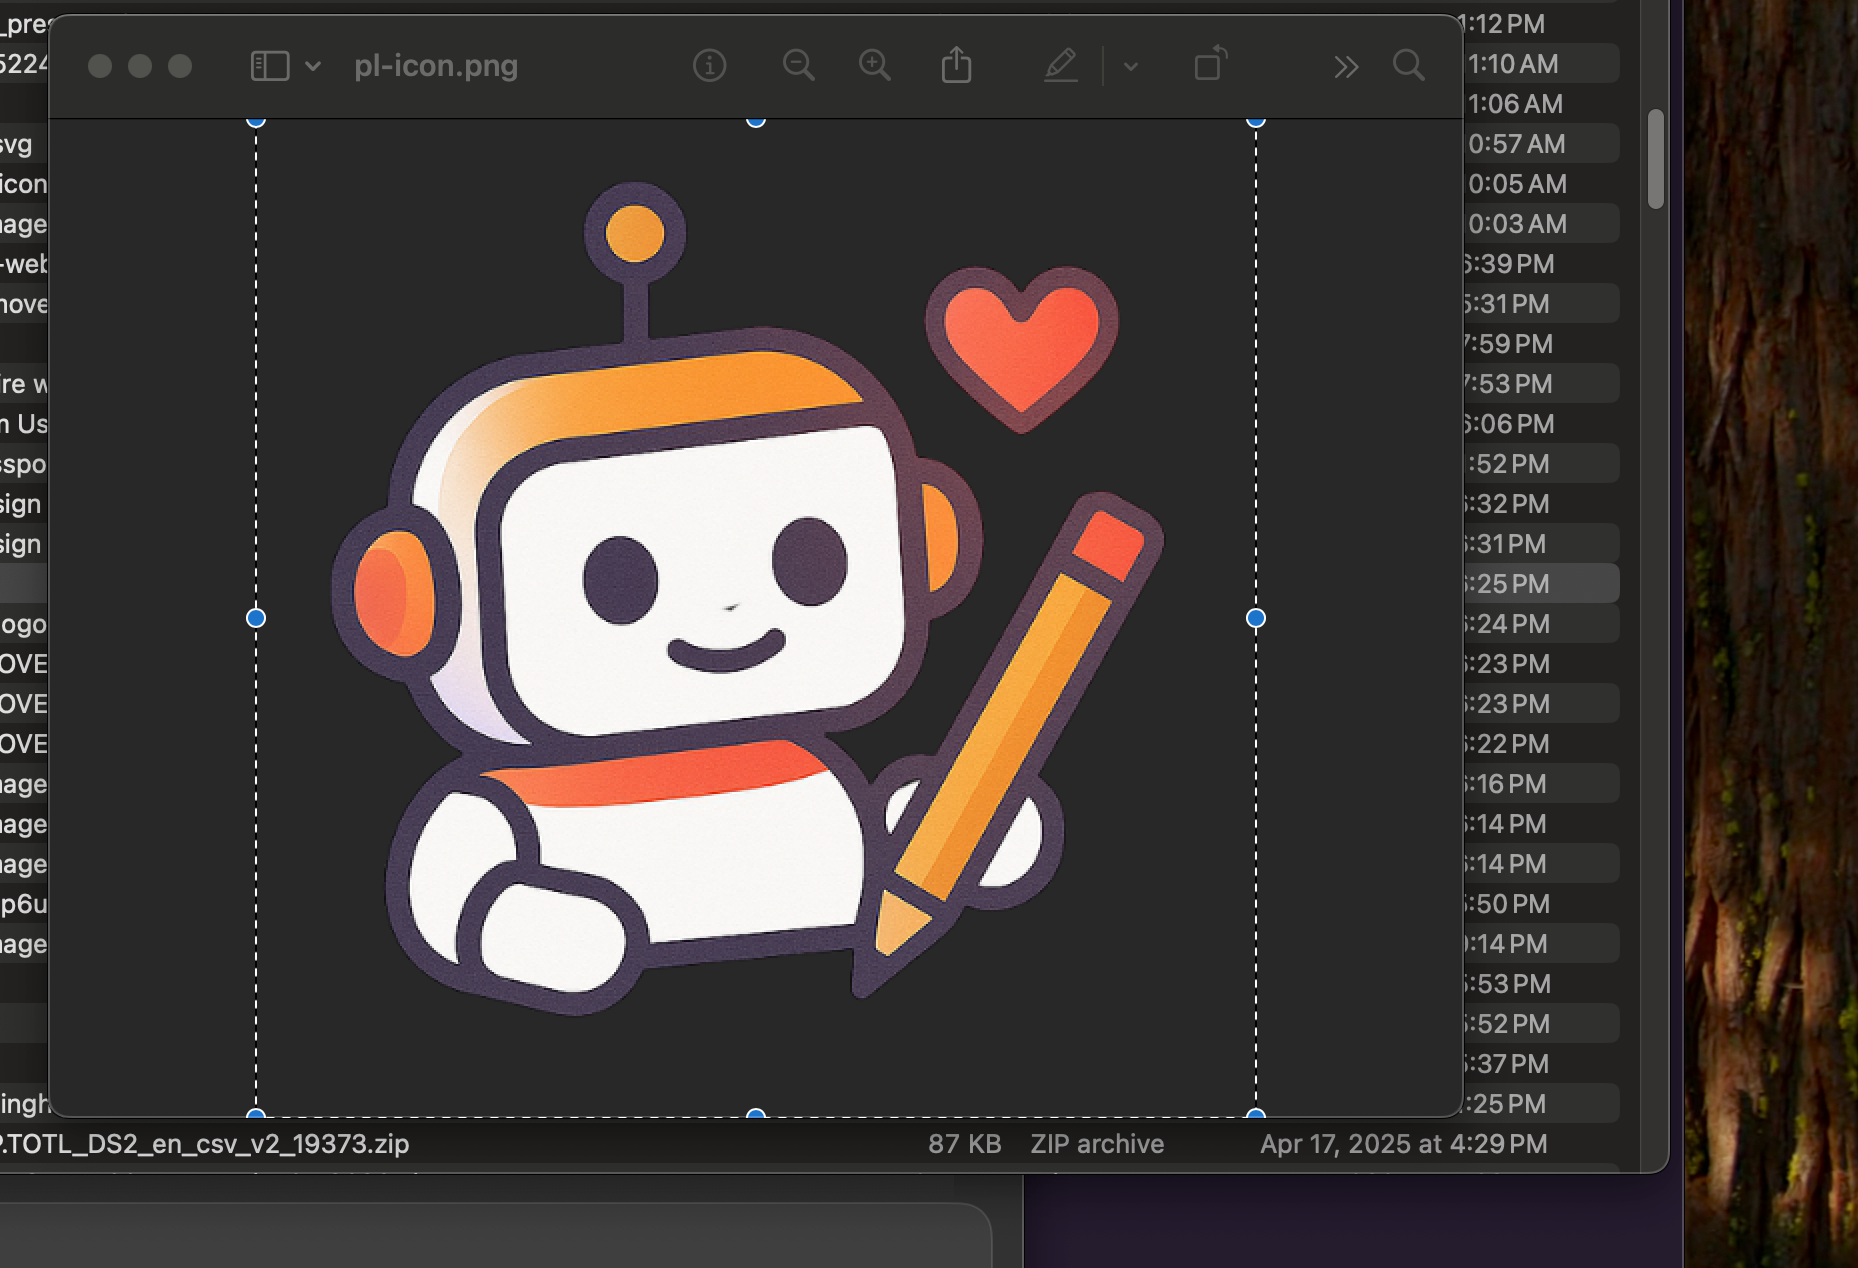The height and width of the screenshot is (1268, 1858).
Task: Click the top-right selection handle
Action: tap(1254, 118)
